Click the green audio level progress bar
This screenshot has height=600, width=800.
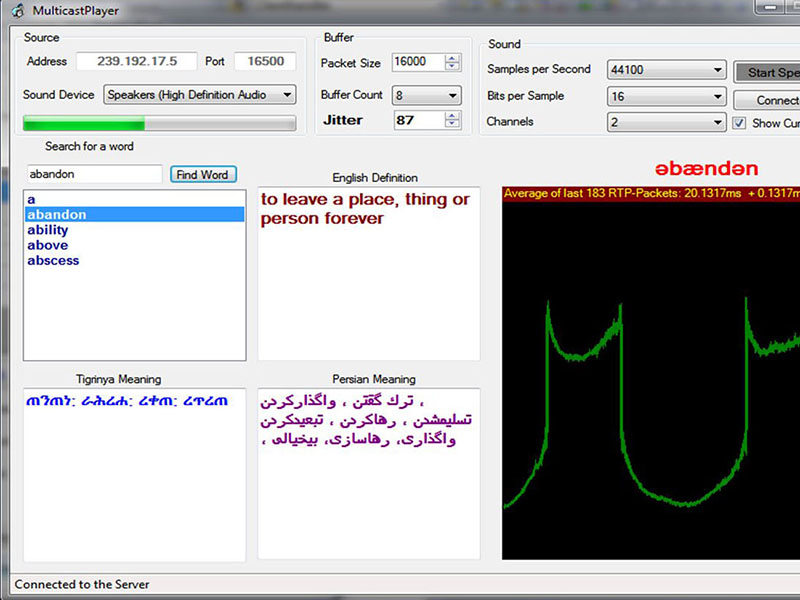click(x=160, y=124)
